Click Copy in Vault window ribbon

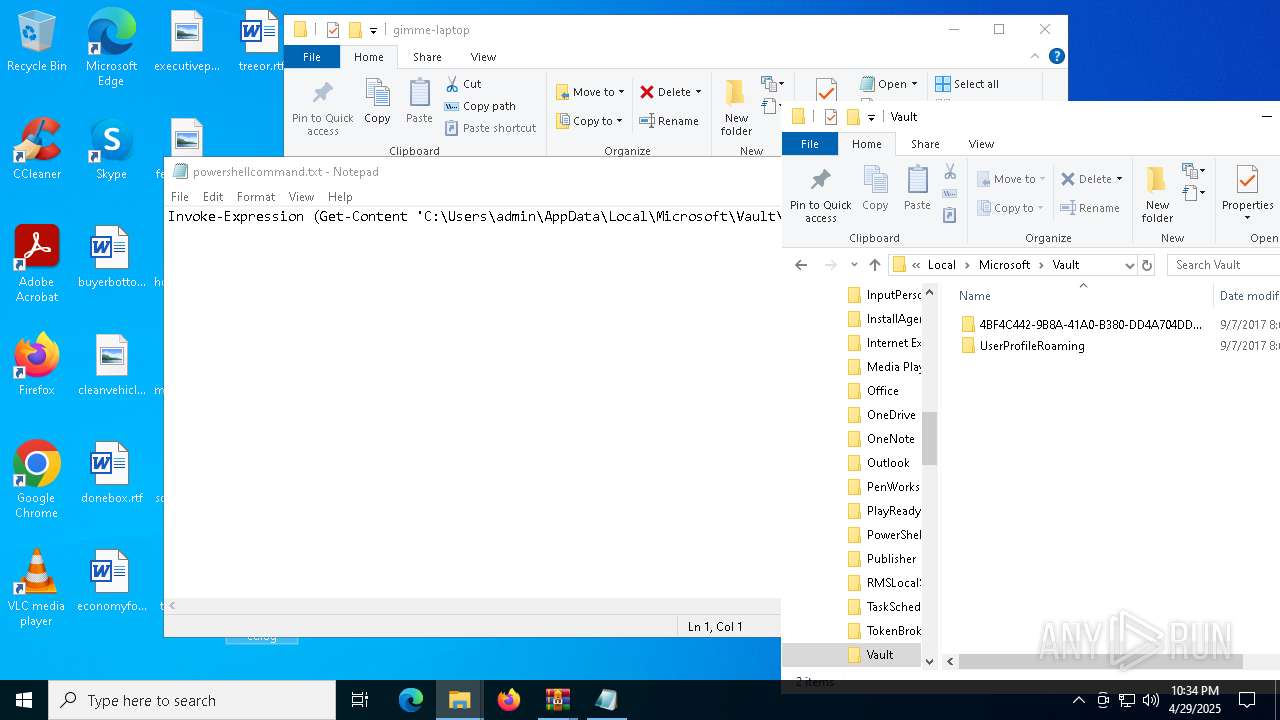click(x=875, y=189)
